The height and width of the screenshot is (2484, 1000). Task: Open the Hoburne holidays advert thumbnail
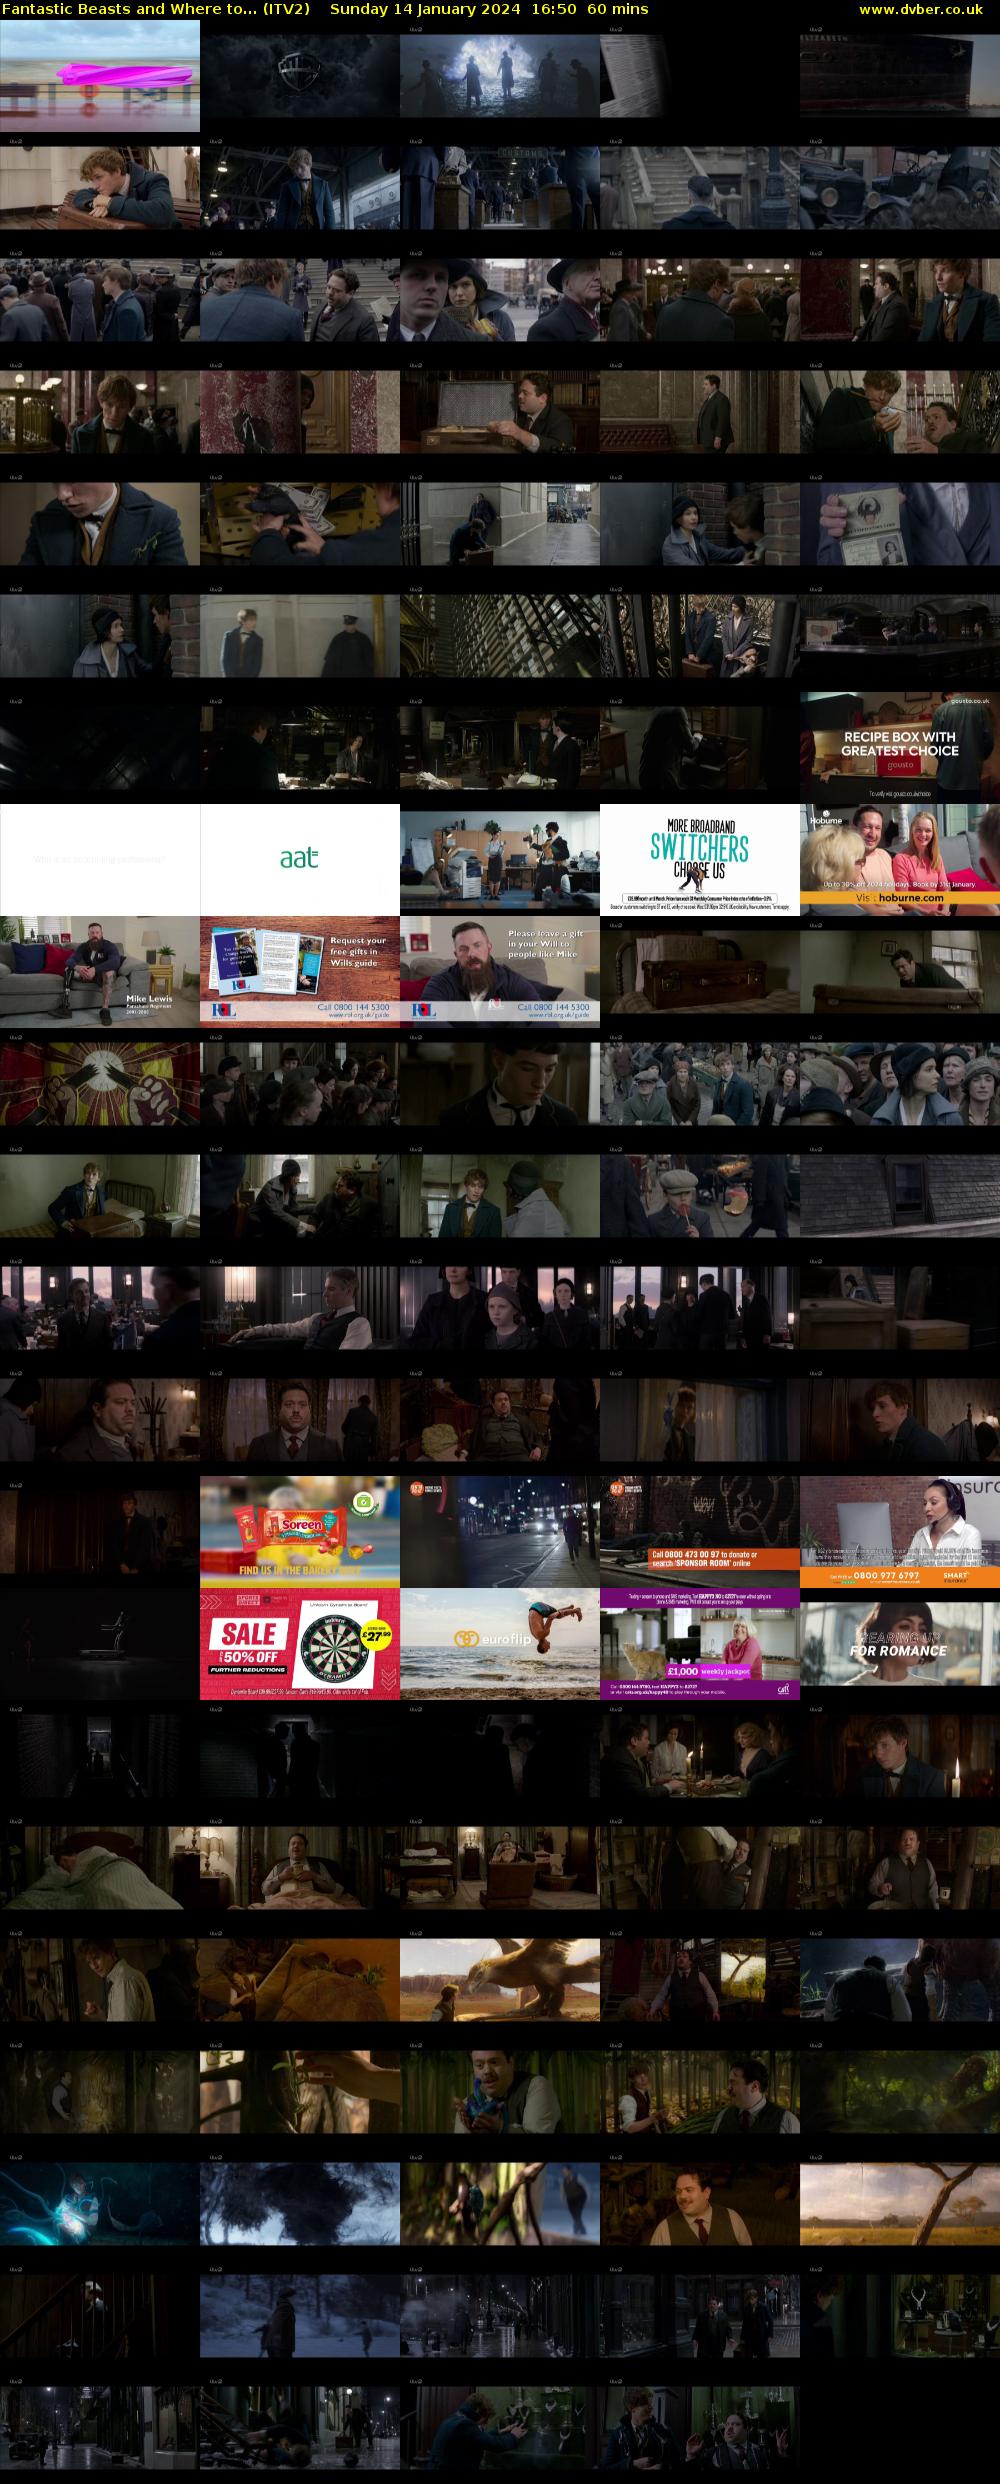[x=900, y=860]
